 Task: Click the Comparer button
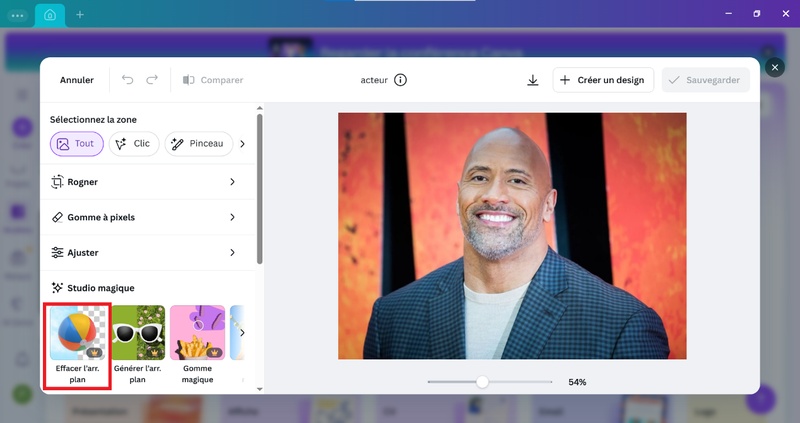coord(213,80)
